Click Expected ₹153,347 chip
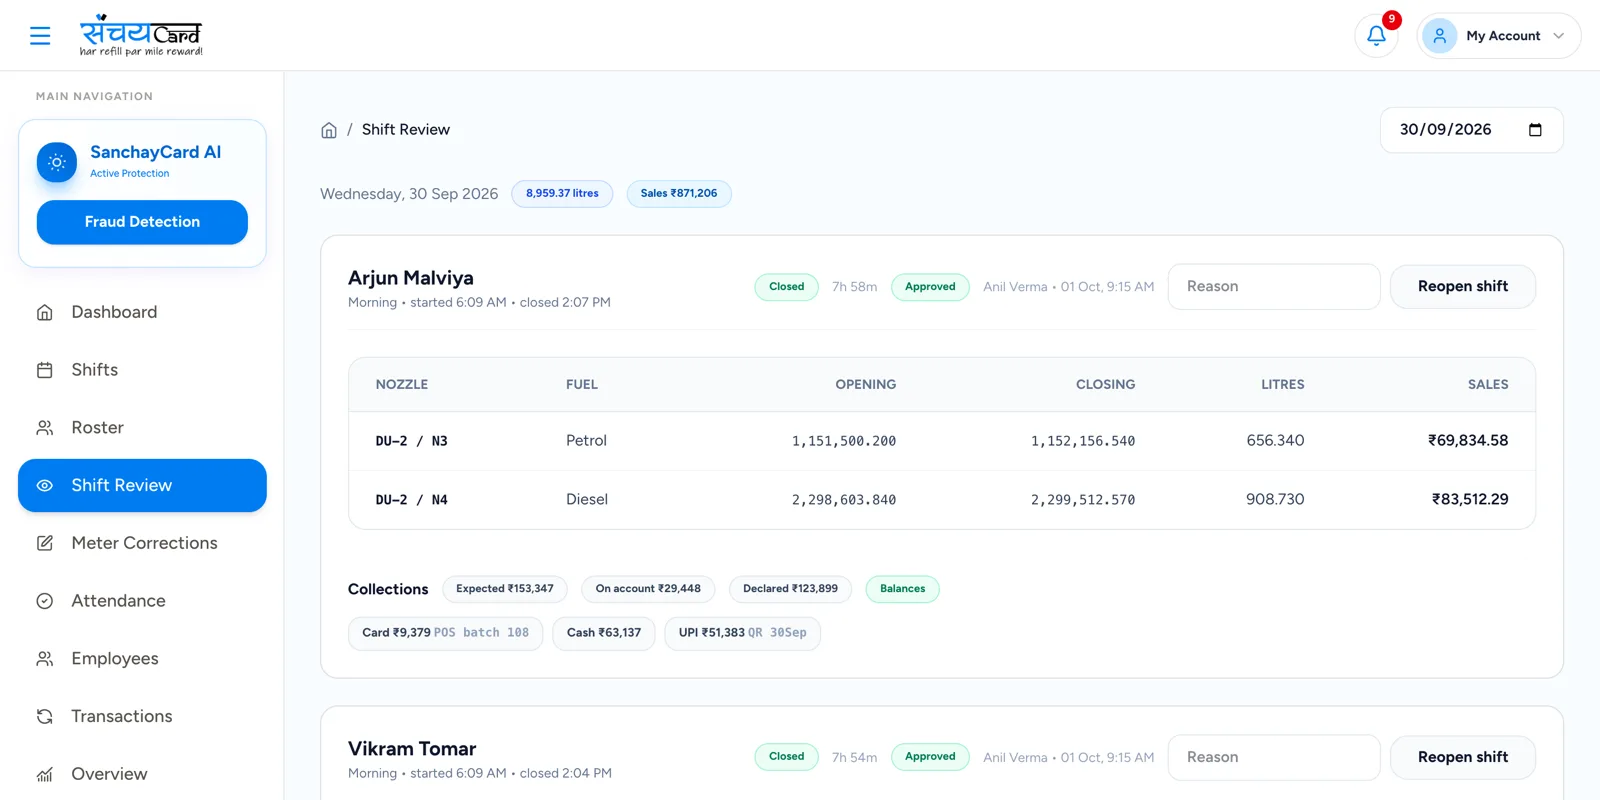The width and height of the screenshot is (1600, 800). pyautogui.click(x=505, y=589)
